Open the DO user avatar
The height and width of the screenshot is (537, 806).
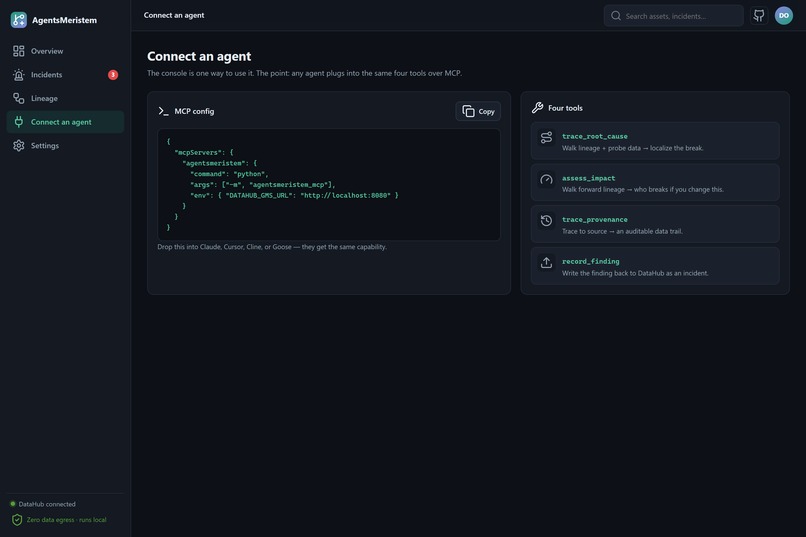click(x=783, y=15)
